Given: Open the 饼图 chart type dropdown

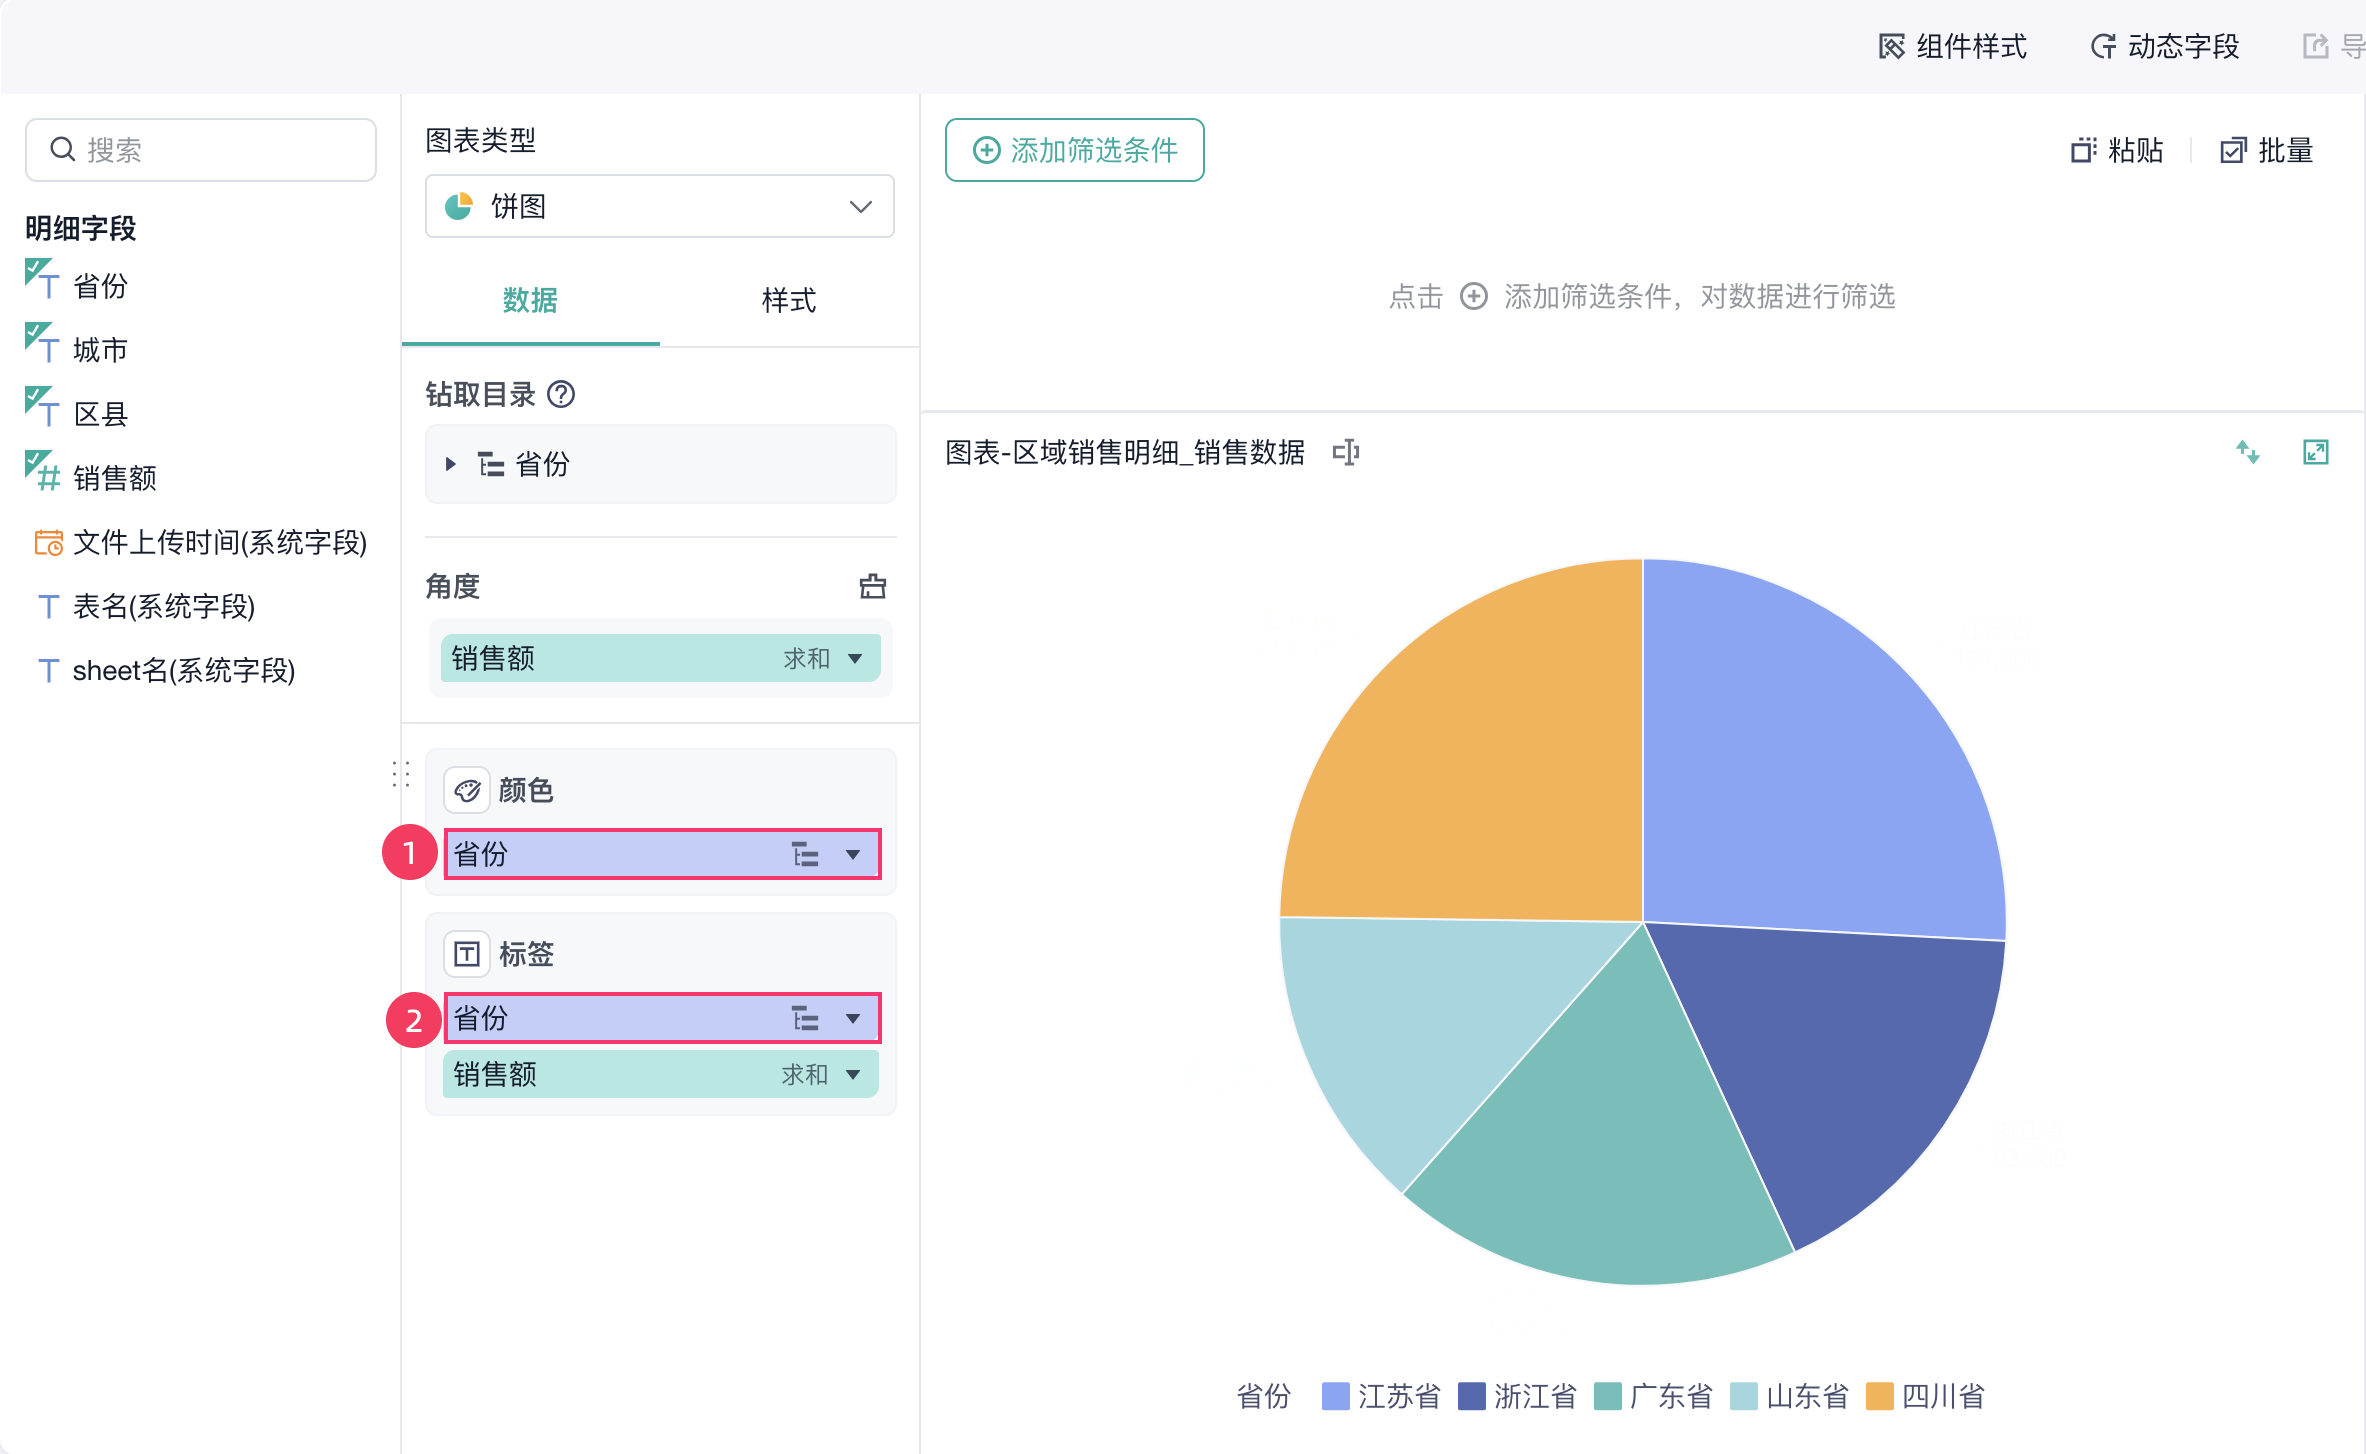Looking at the screenshot, I should point(660,206).
